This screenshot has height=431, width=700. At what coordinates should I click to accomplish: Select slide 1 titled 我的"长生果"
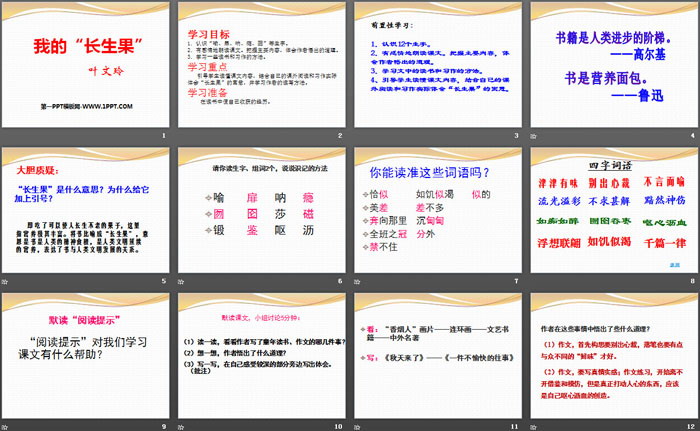tap(85, 65)
